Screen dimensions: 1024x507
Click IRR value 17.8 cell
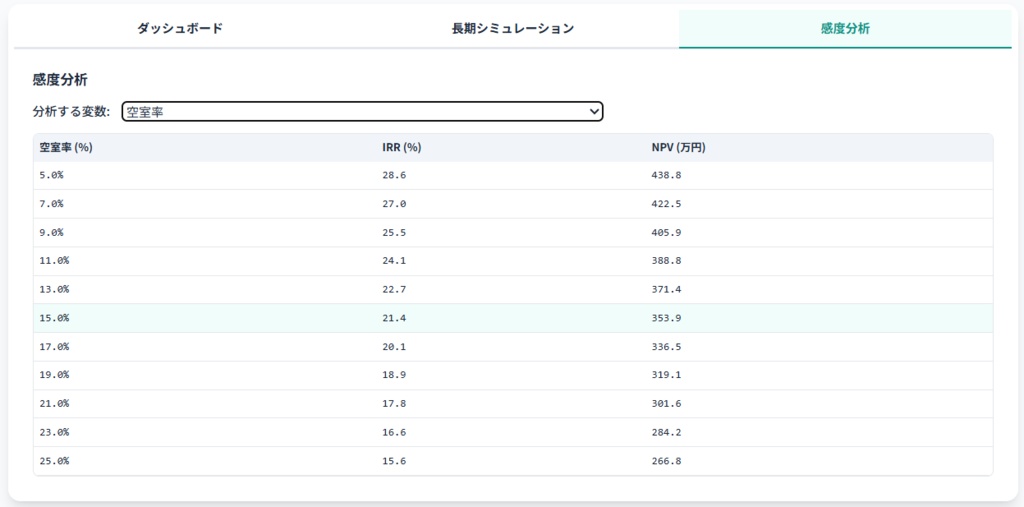point(394,404)
